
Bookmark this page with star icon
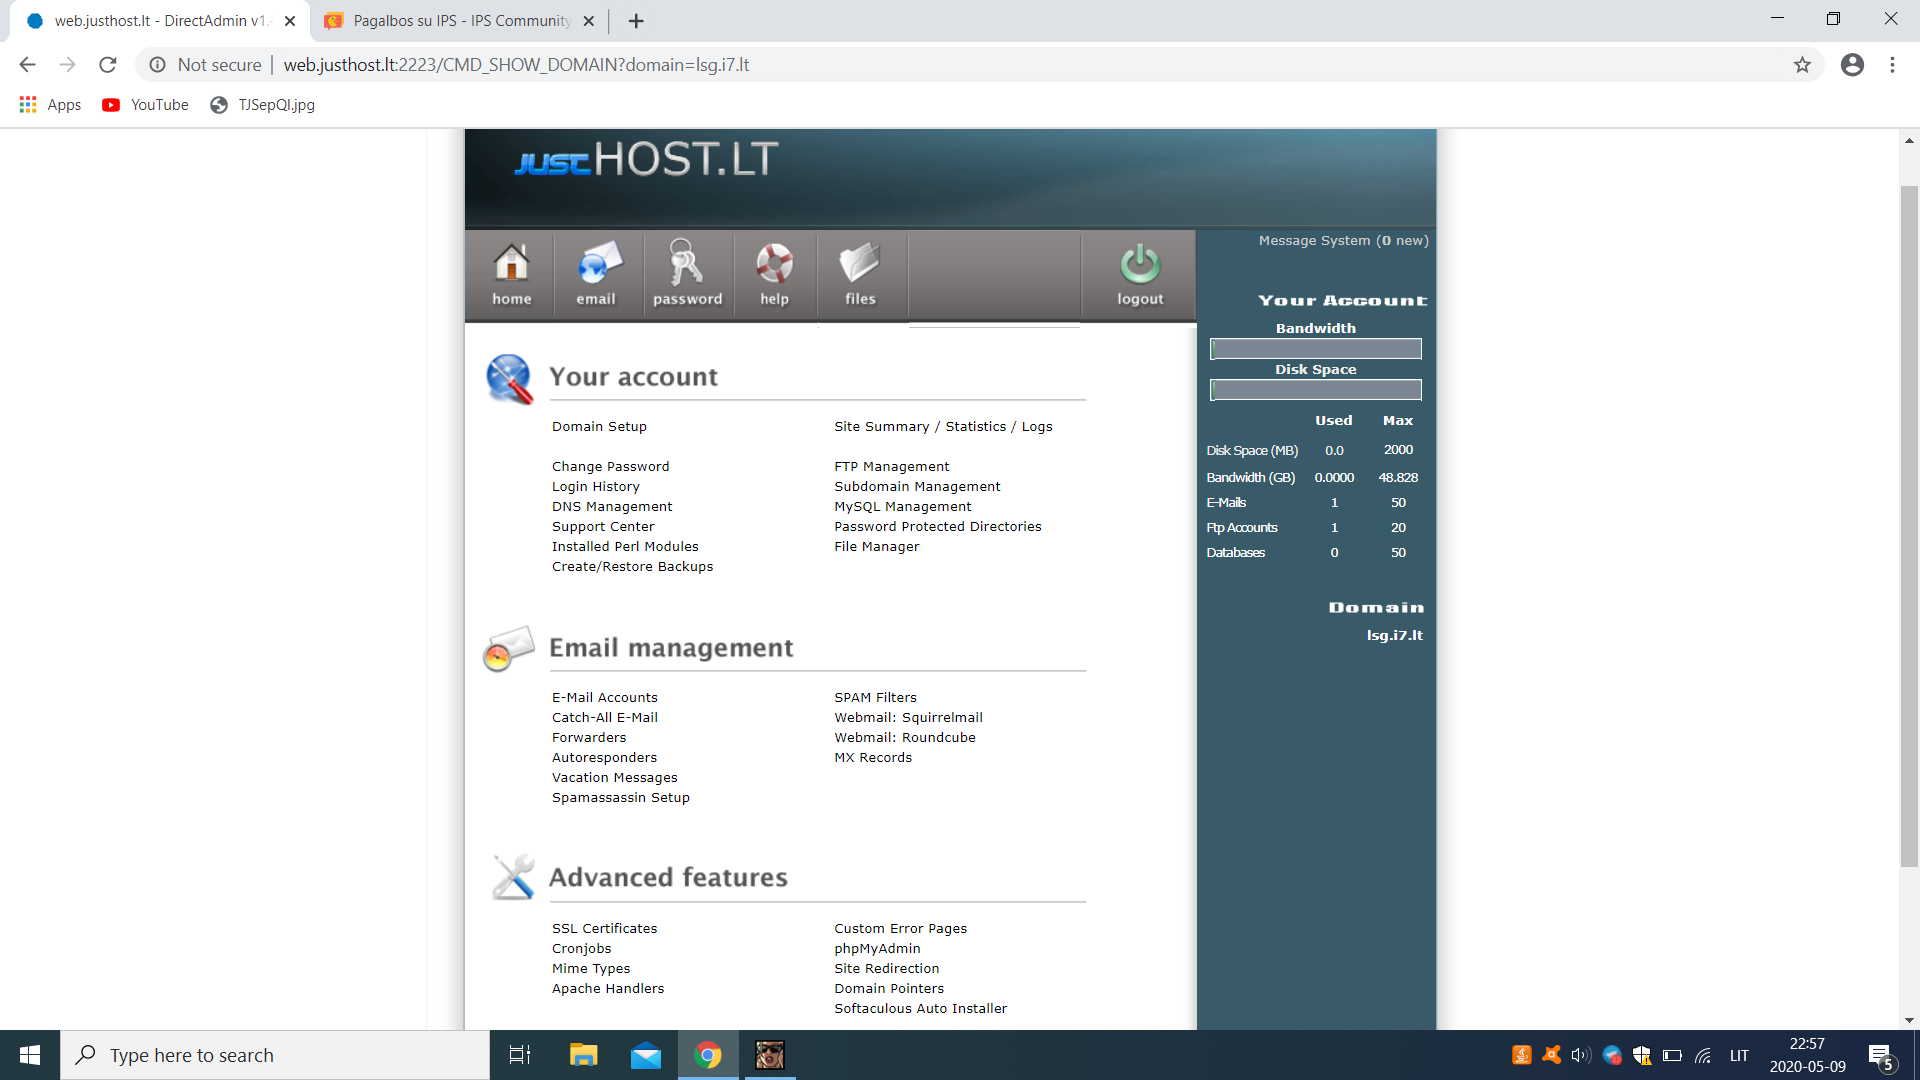1802,65
